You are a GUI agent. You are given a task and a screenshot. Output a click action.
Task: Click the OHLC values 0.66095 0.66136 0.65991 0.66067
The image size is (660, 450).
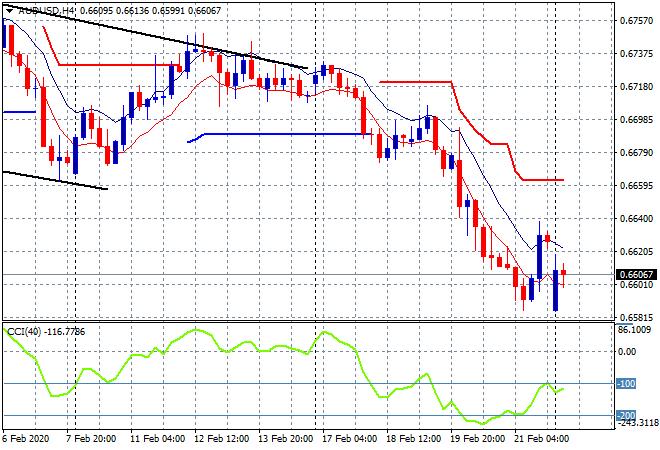[x=150, y=11]
